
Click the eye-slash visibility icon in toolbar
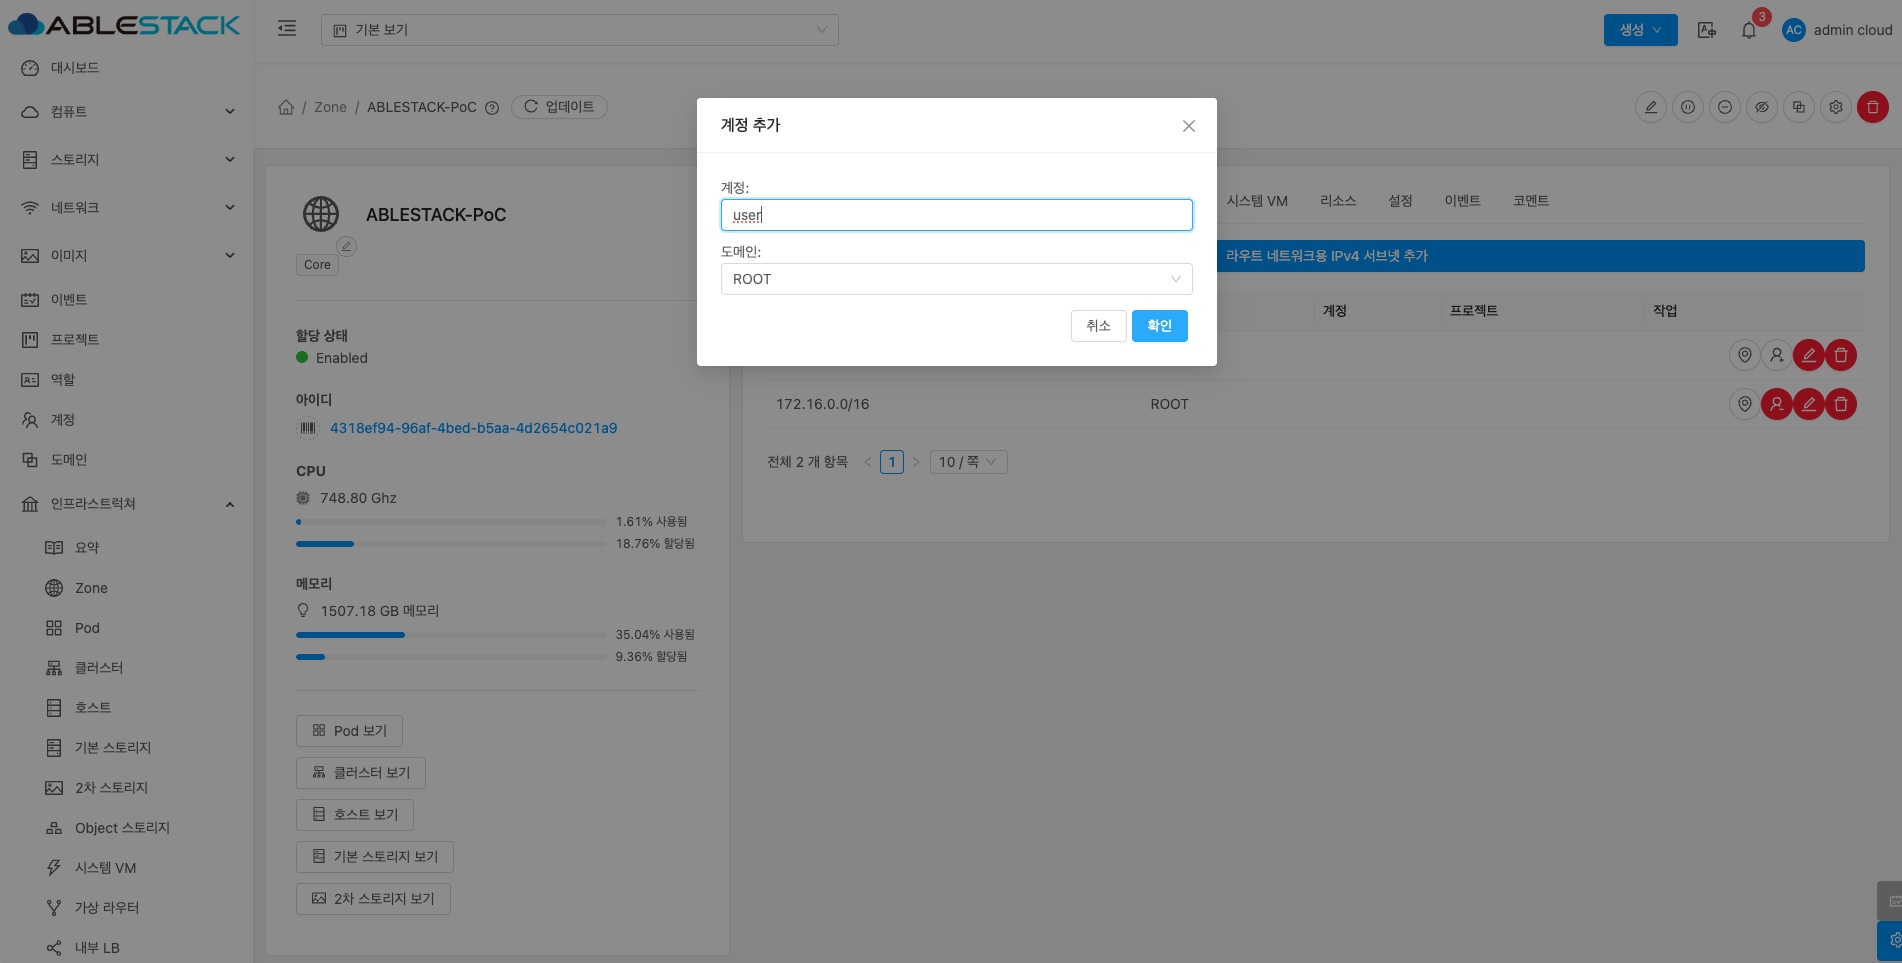[1761, 107]
